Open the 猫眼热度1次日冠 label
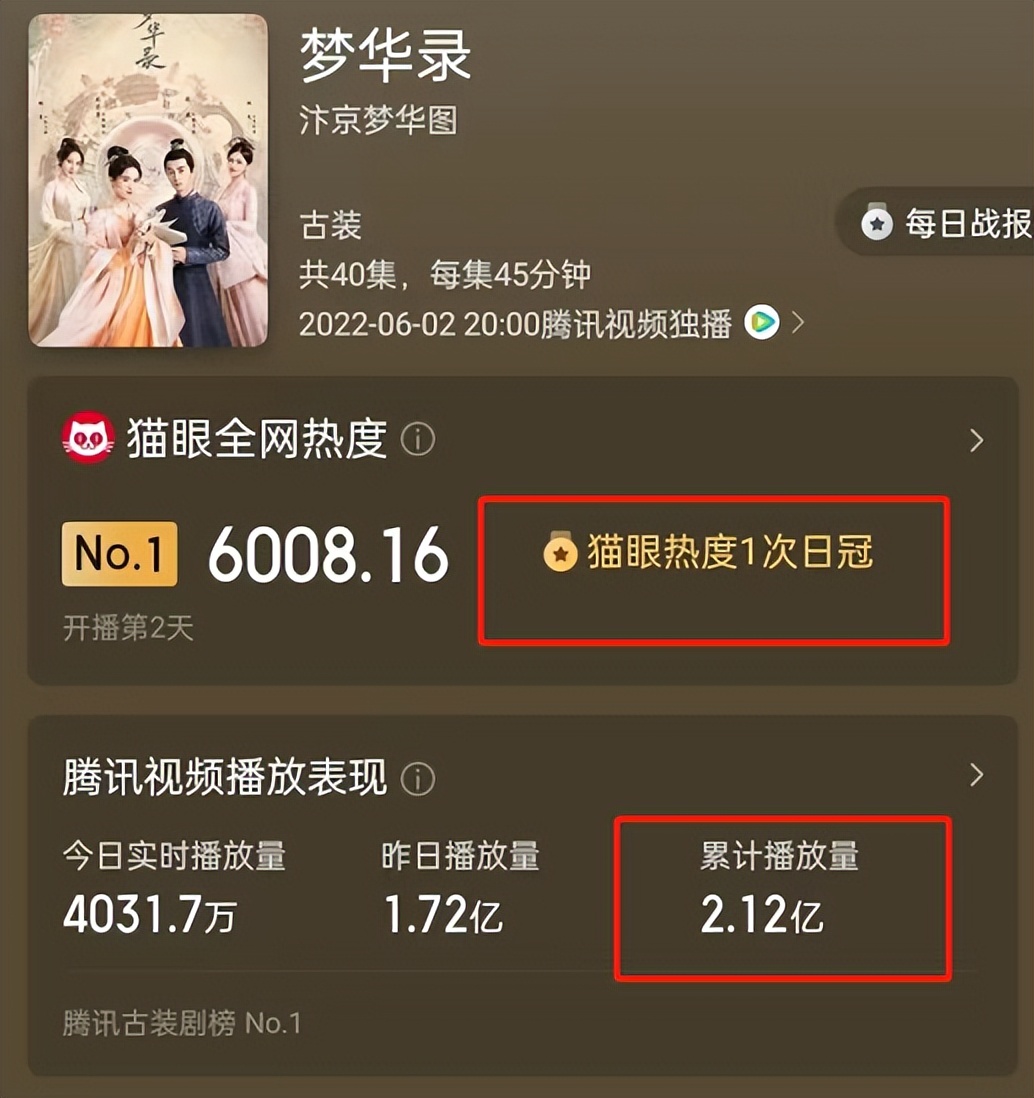The height and width of the screenshot is (1098, 1034). coord(730,553)
